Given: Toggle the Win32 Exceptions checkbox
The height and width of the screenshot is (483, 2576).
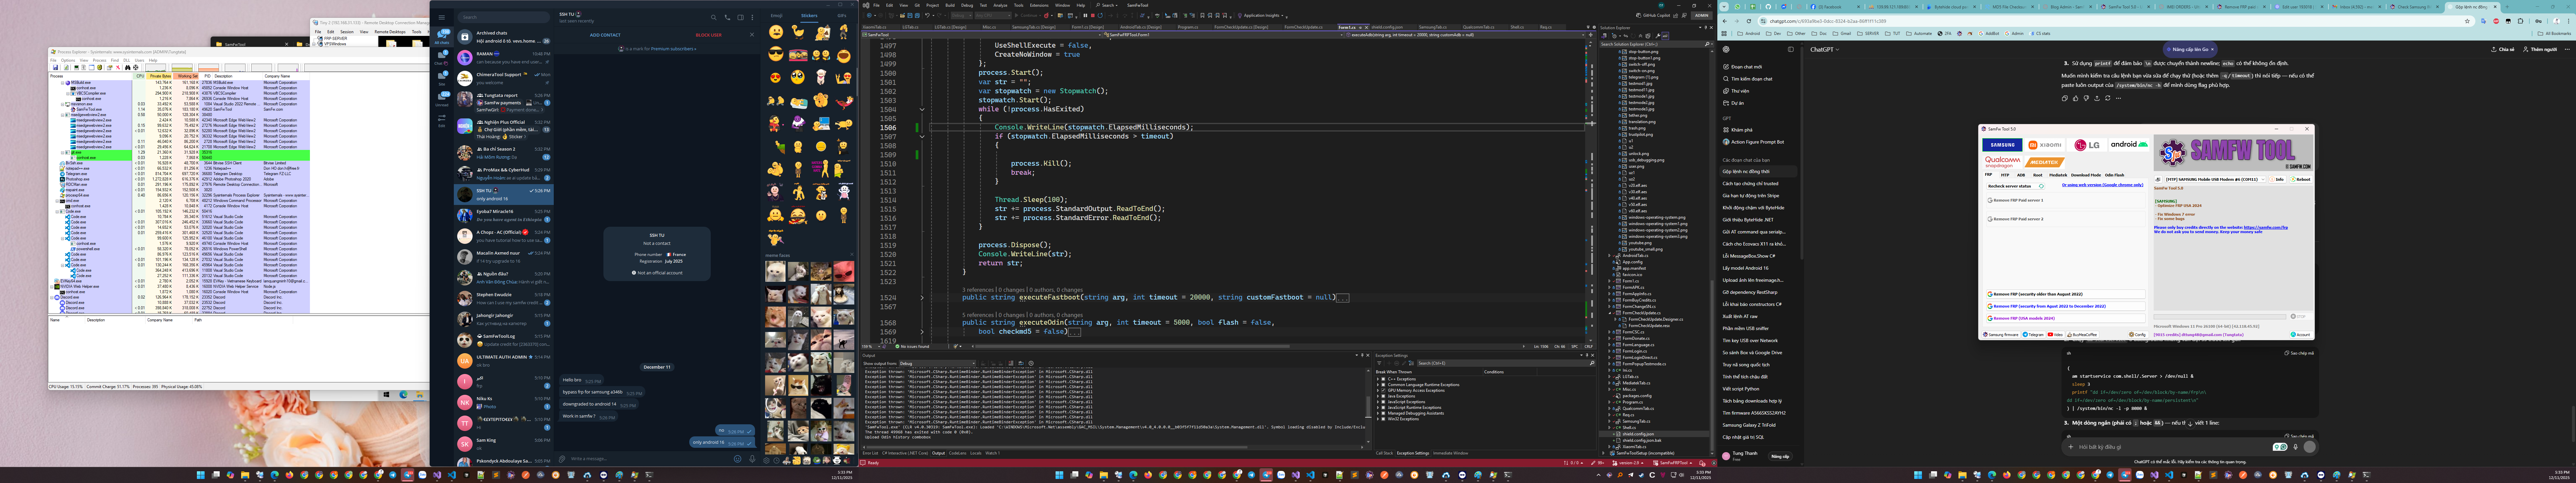Looking at the screenshot, I should [1383, 419].
